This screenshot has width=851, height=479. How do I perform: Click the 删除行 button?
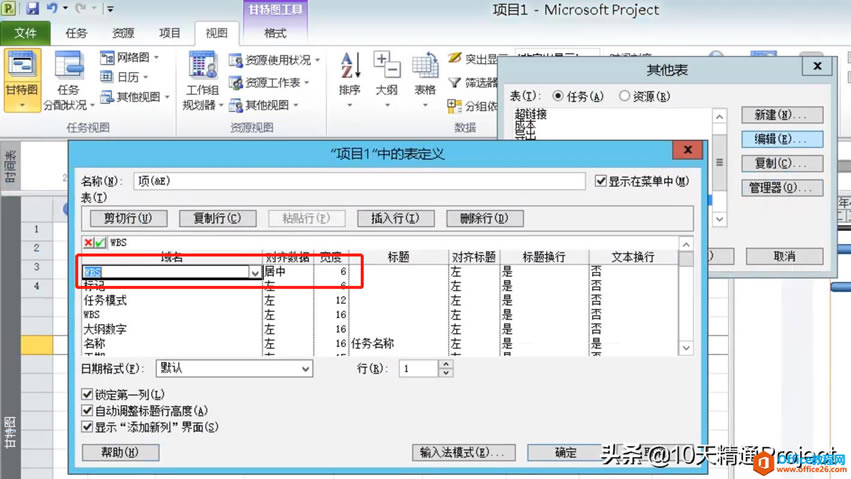click(484, 218)
